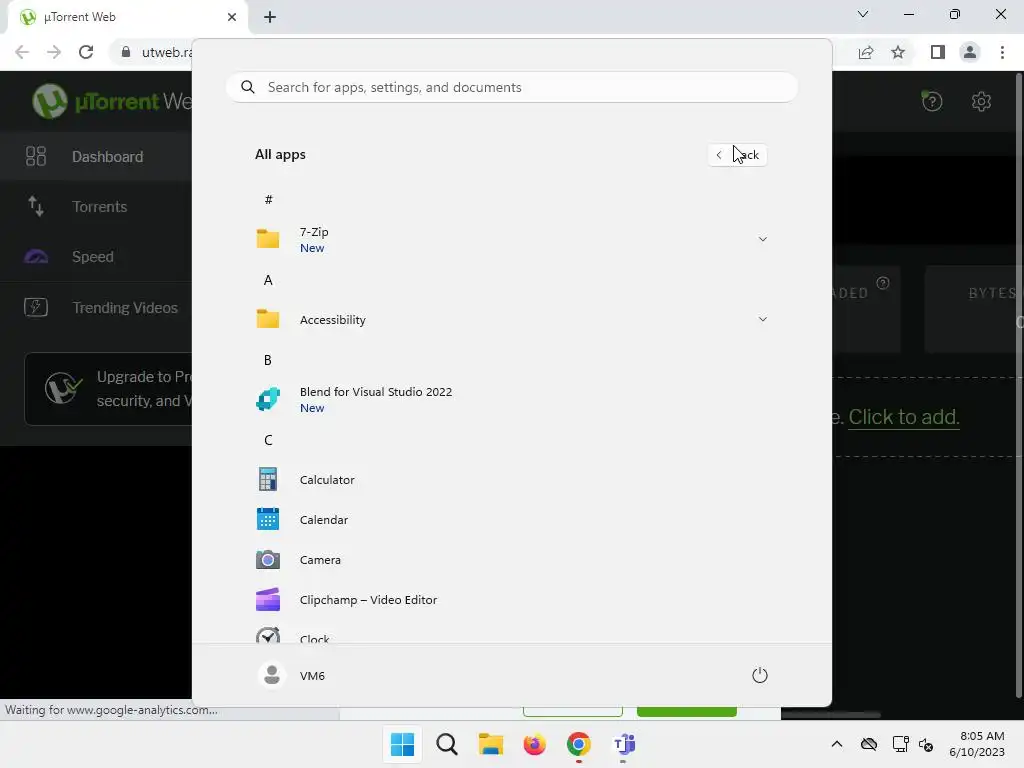Open µTorrent settings gear icon

(x=981, y=101)
